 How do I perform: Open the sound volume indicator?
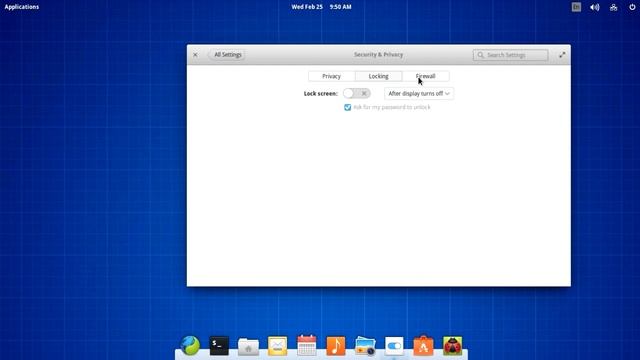click(595, 7)
